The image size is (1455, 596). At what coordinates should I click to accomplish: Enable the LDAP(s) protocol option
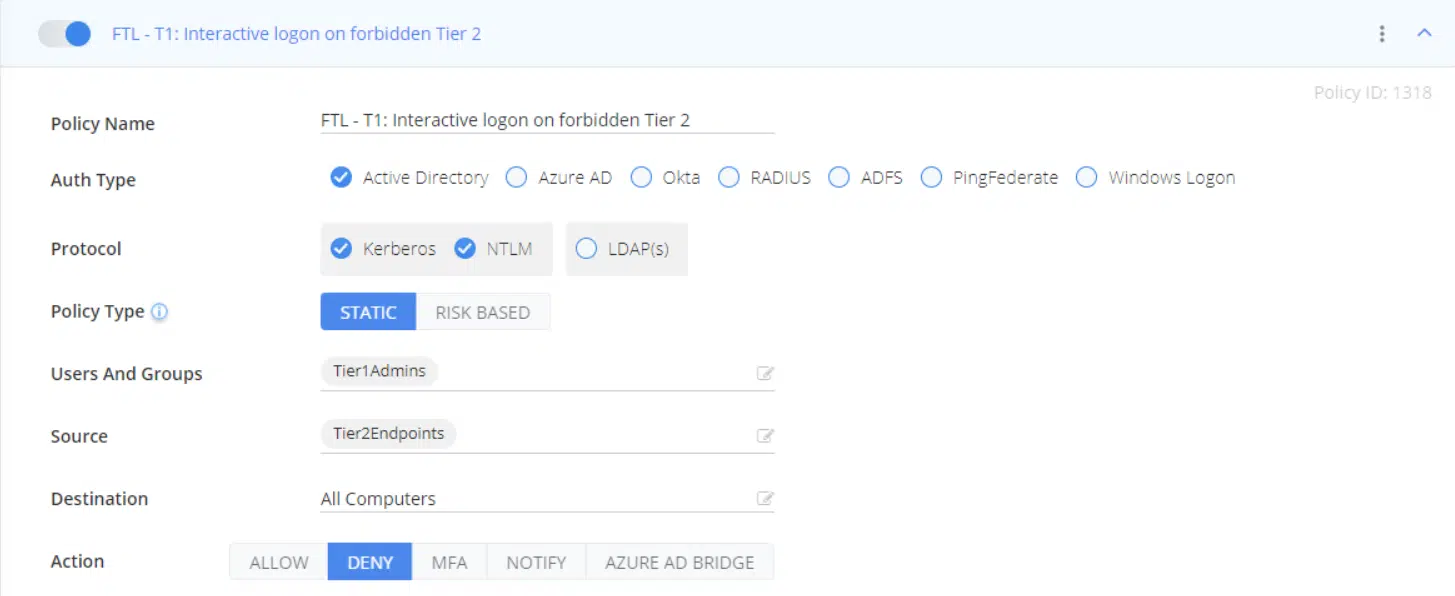[587, 249]
